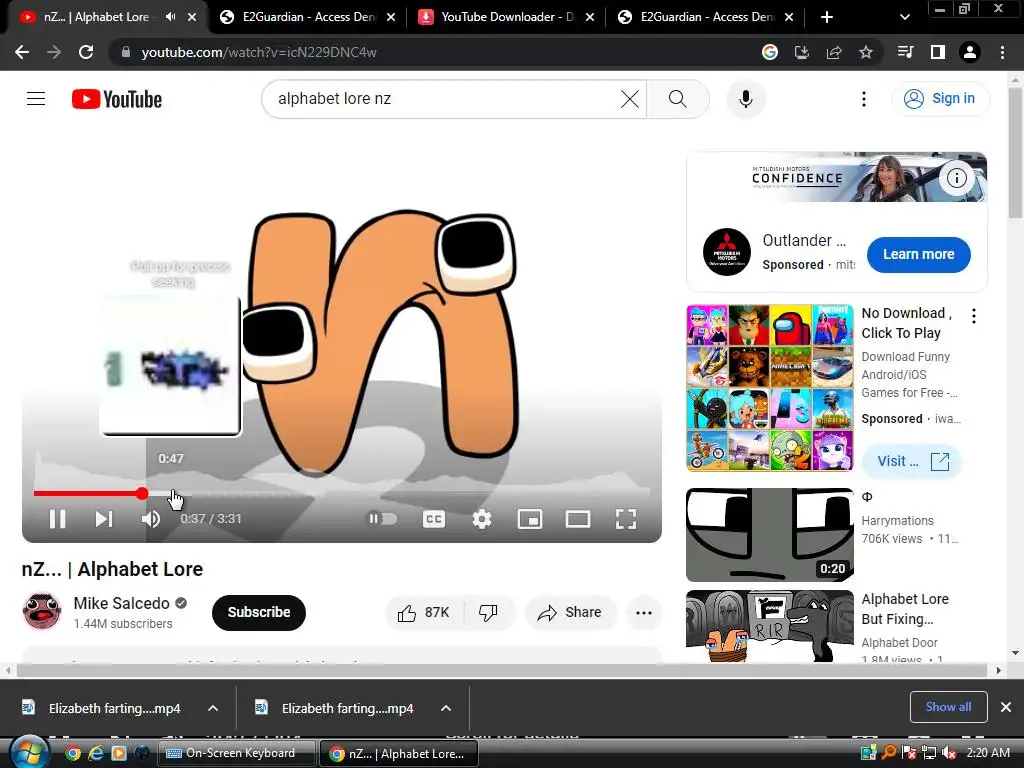Open On-Screen Keyboard taskbar item
Screen dimensions: 1024x768
click(237, 753)
